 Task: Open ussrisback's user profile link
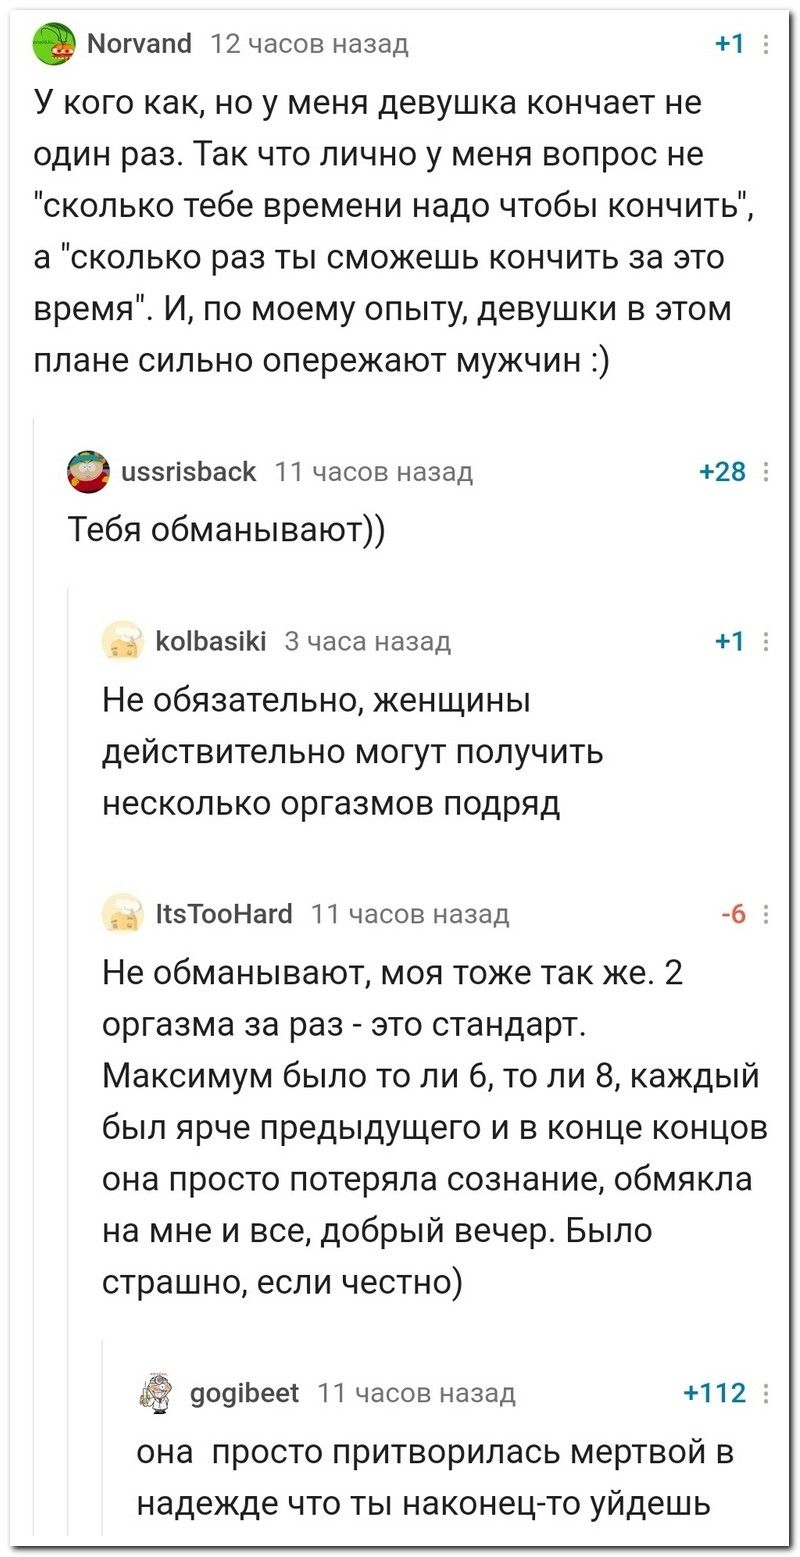186,473
